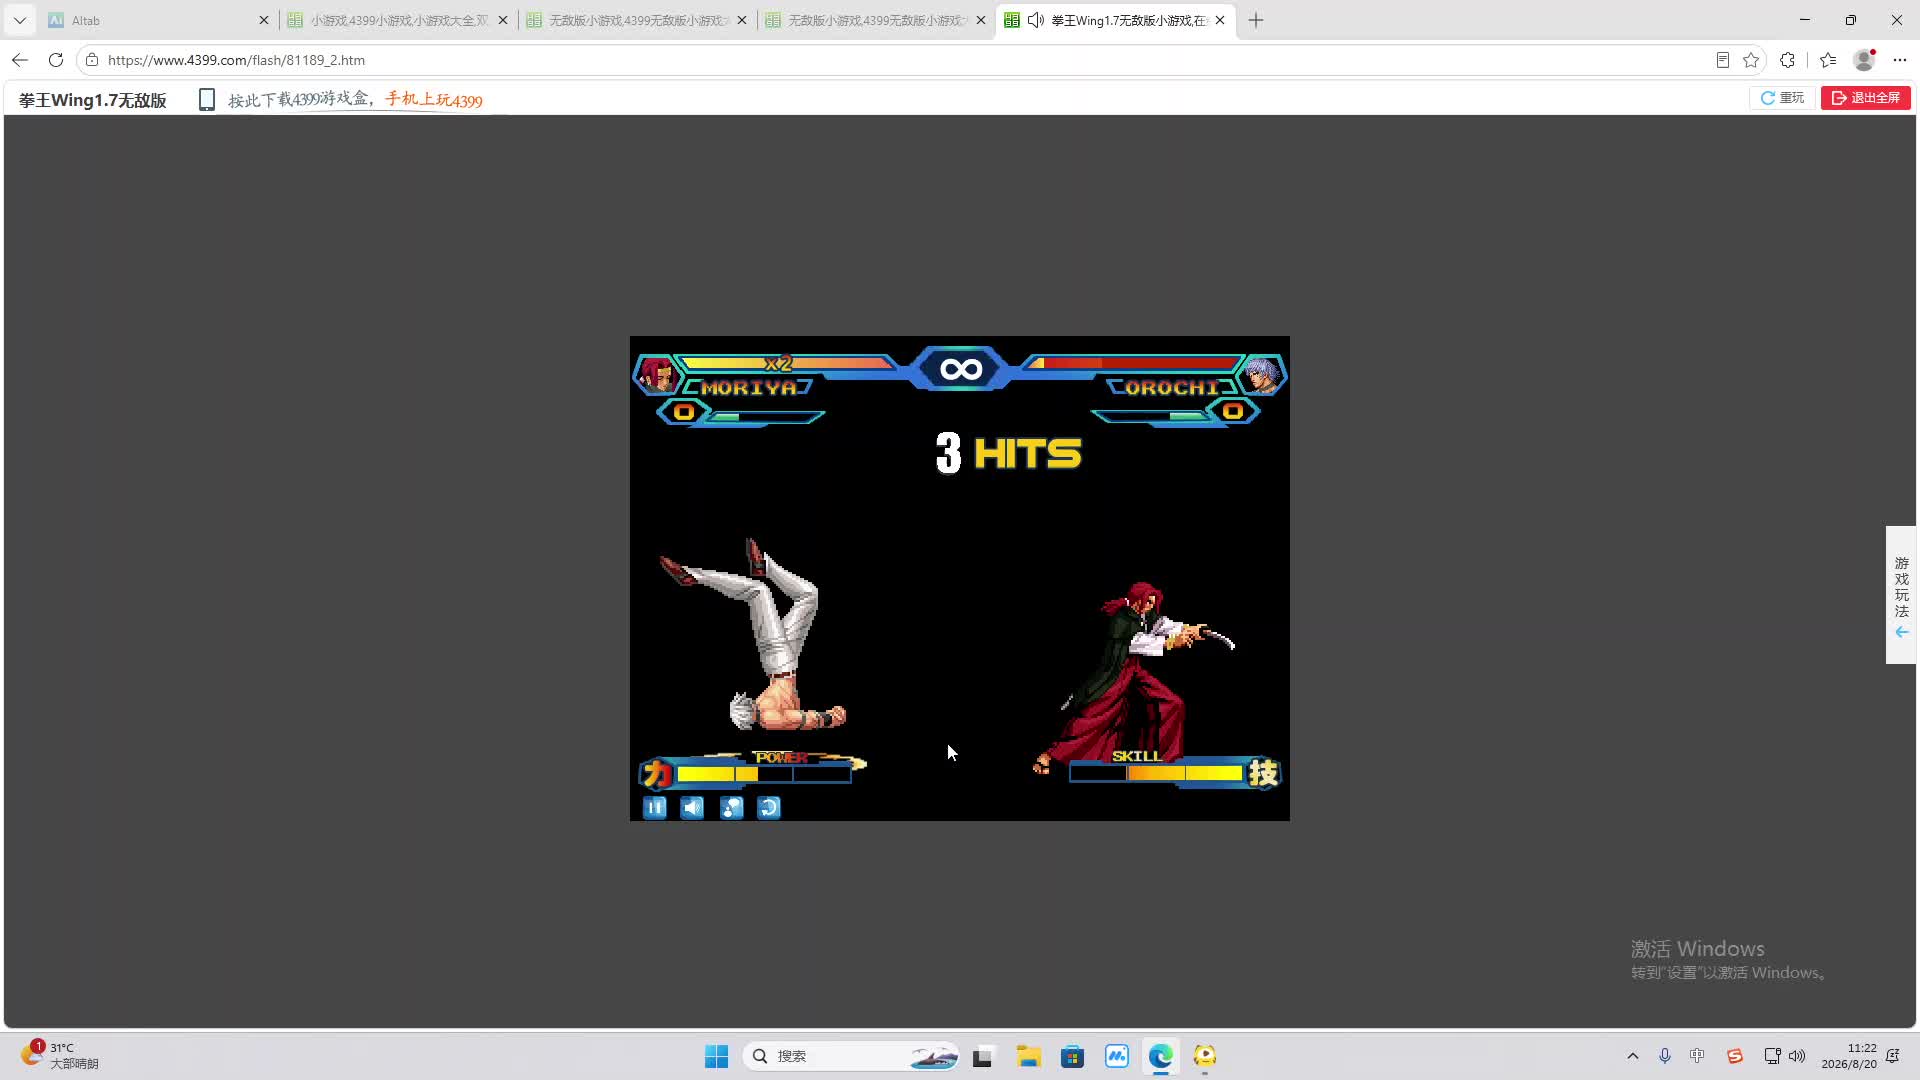Viewport: 1920px width, 1080px height.
Task: Refresh the current page
Action: click(x=56, y=60)
